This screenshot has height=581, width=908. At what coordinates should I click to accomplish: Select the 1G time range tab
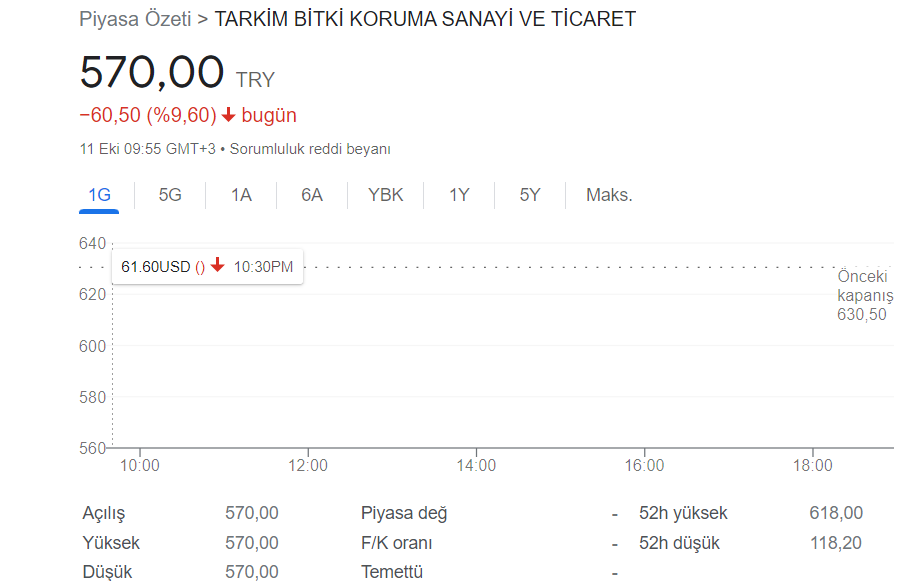coord(99,195)
